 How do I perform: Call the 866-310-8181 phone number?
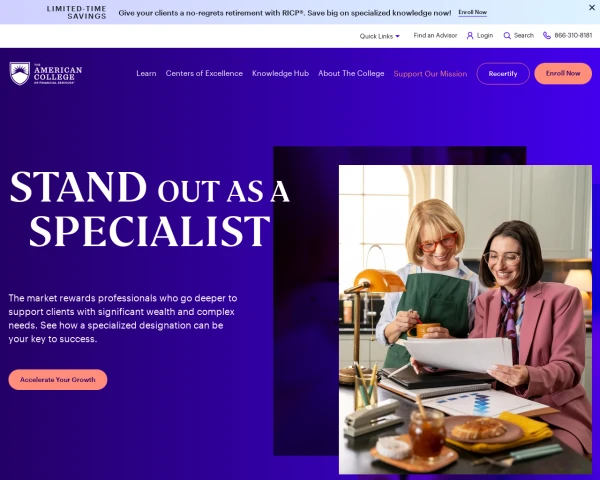pos(573,36)
